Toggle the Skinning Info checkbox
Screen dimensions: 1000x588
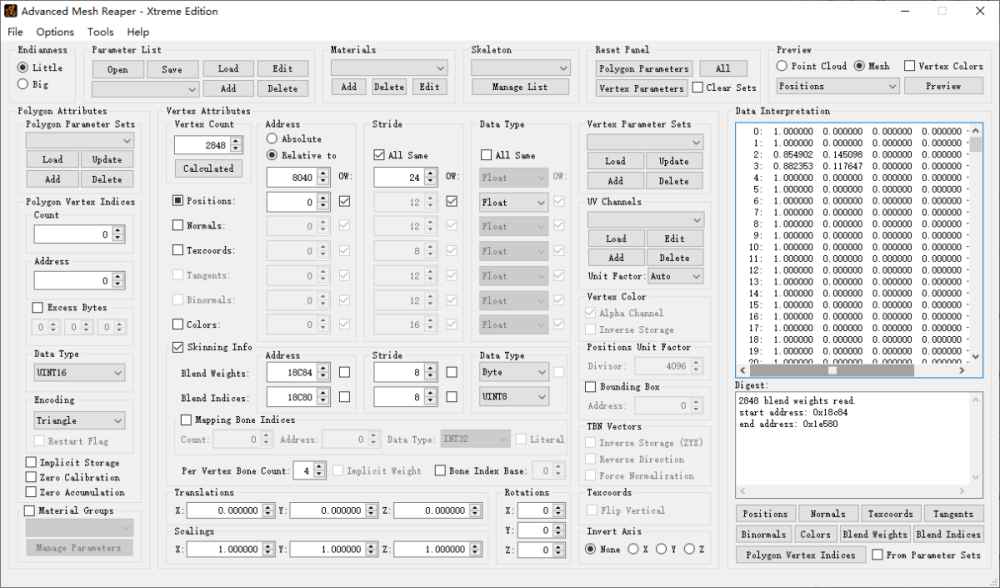tap(178, 347)
